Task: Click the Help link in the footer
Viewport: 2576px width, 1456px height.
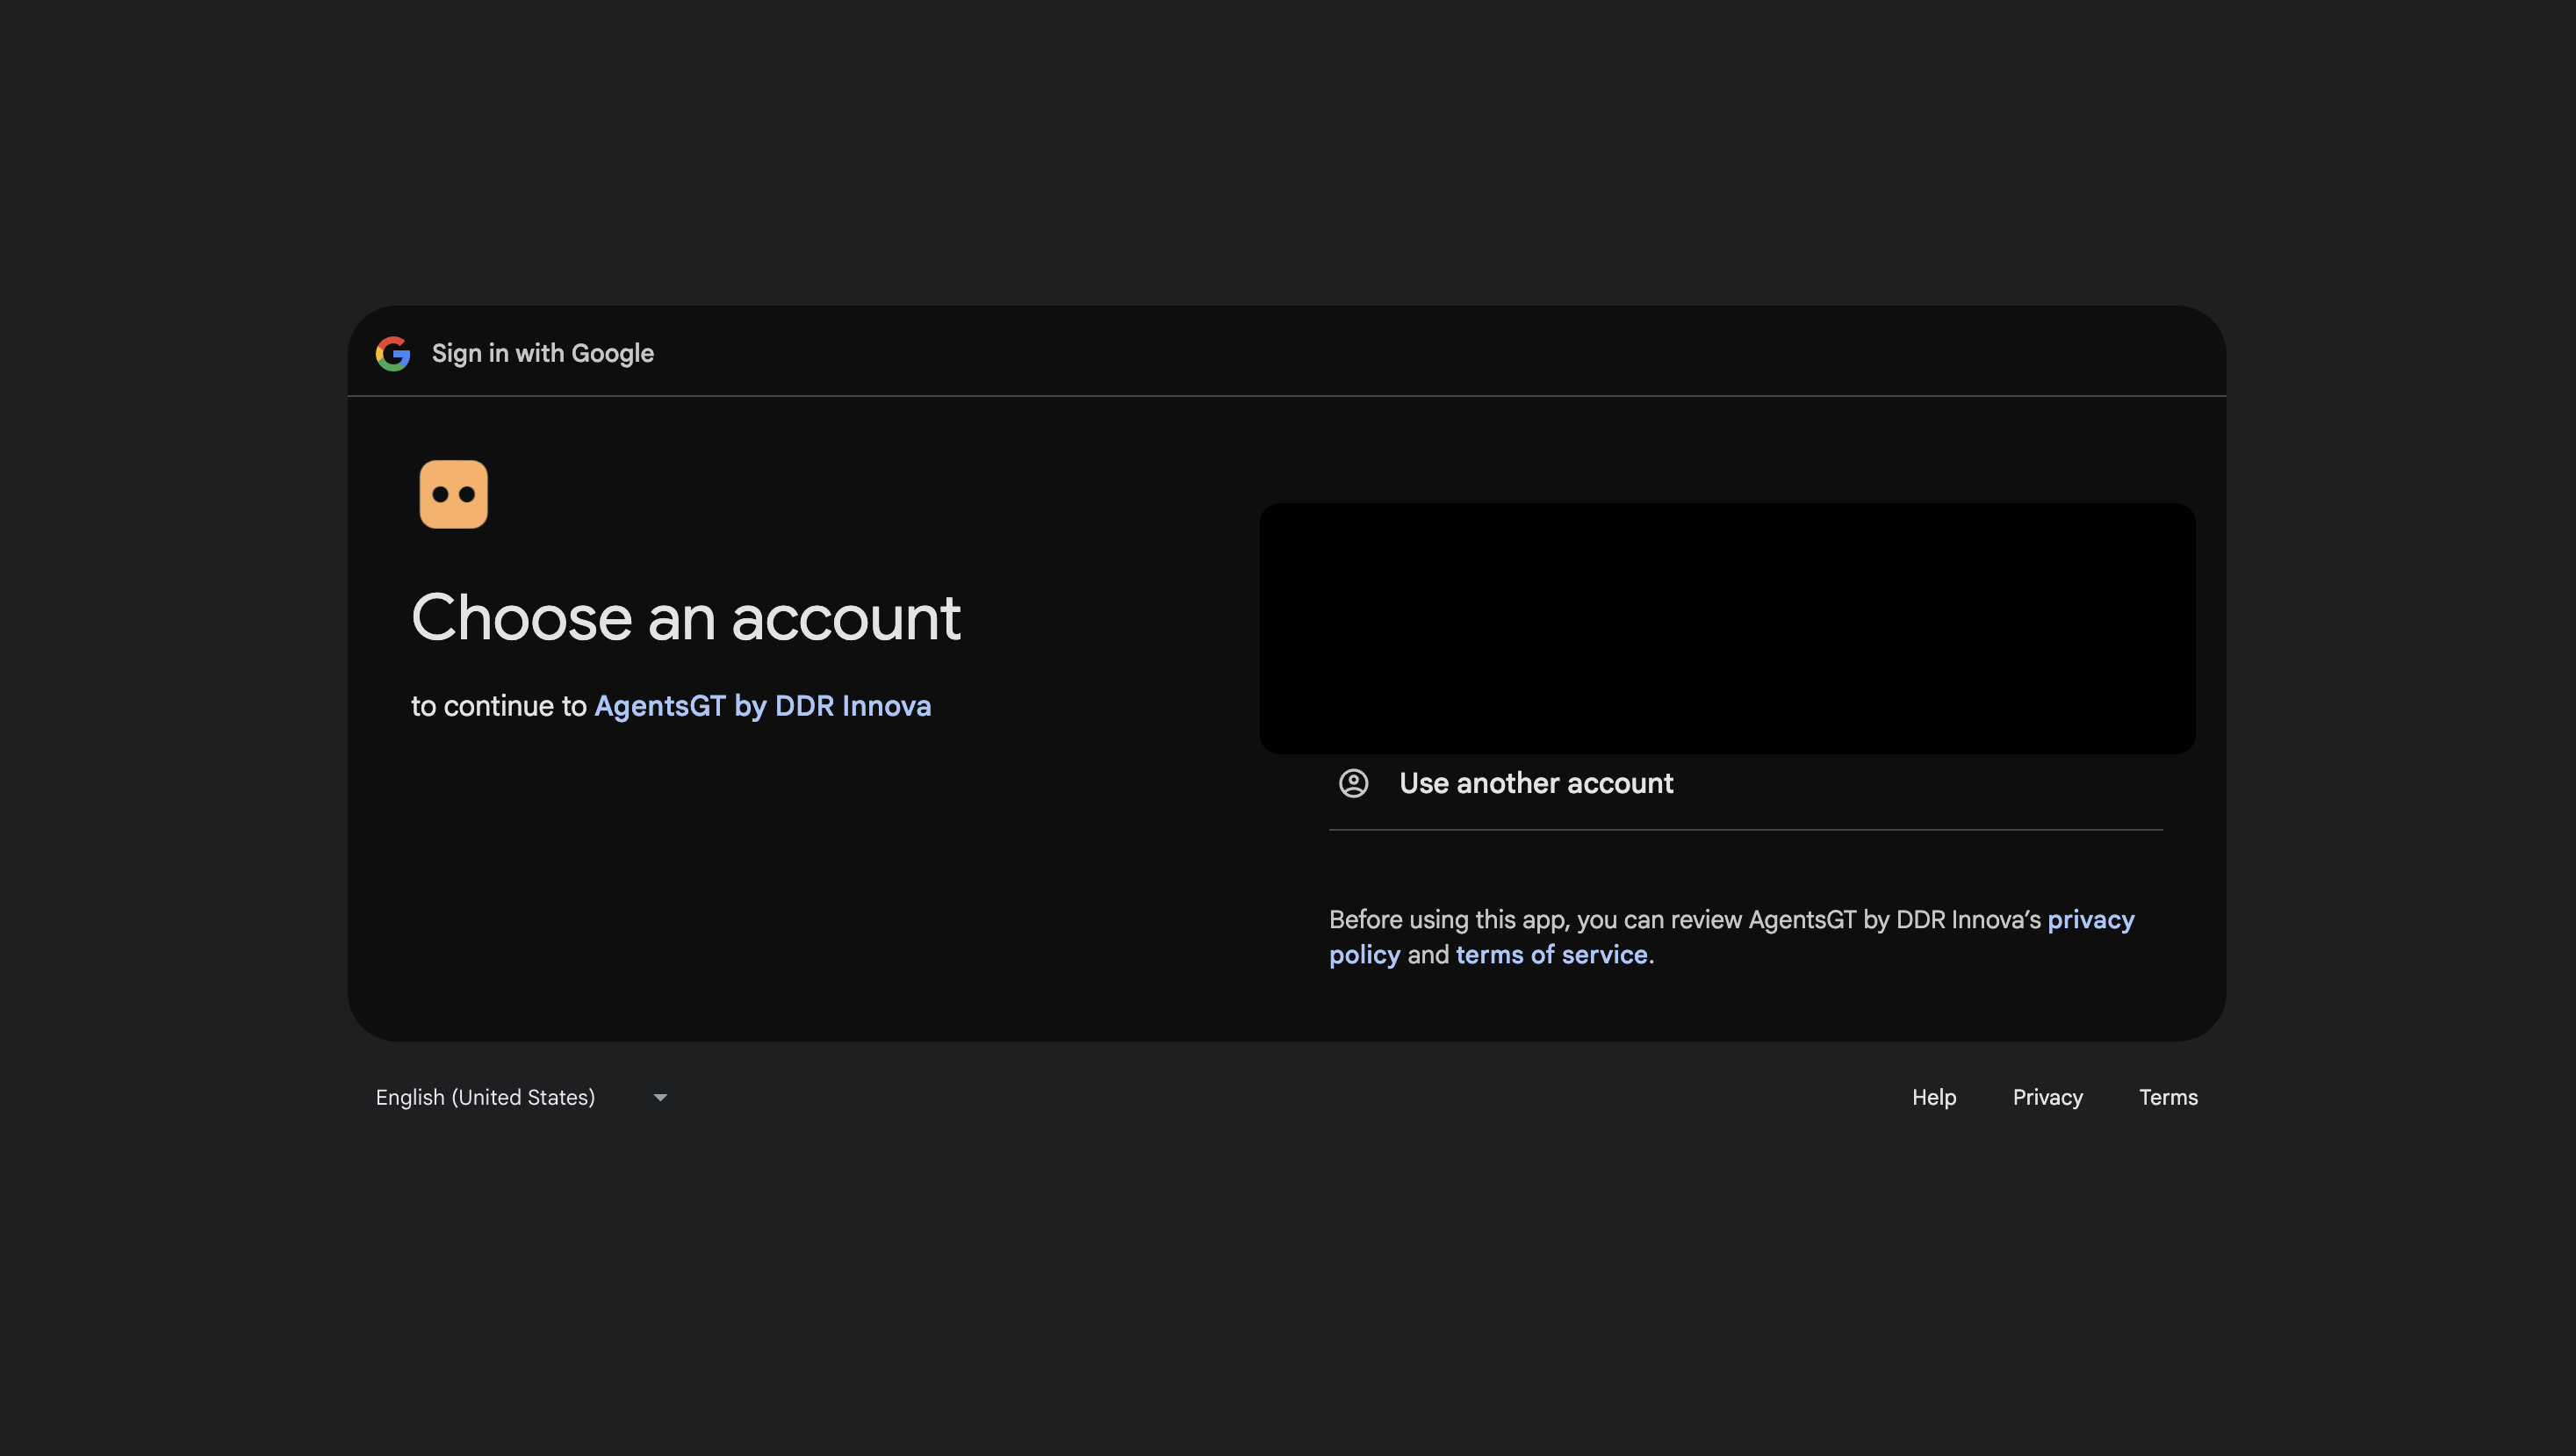Action: [x=1933, y=1097]
